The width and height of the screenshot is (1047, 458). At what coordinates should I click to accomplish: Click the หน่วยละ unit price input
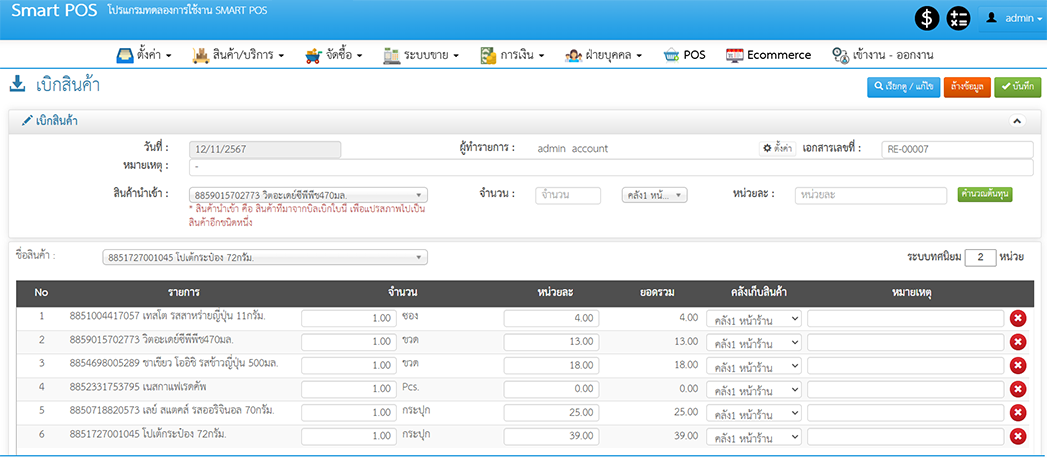[x=871, y=195]
